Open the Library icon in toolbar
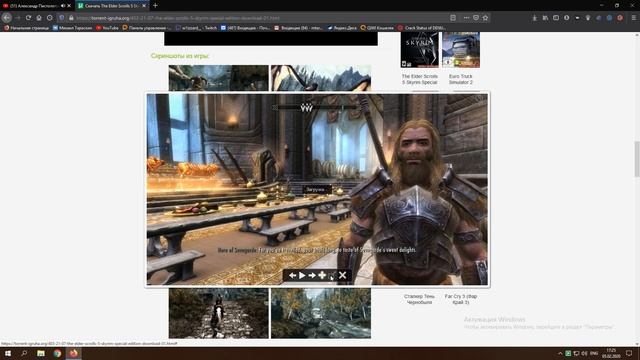This screenshot has width=640, height=360. 545,18
